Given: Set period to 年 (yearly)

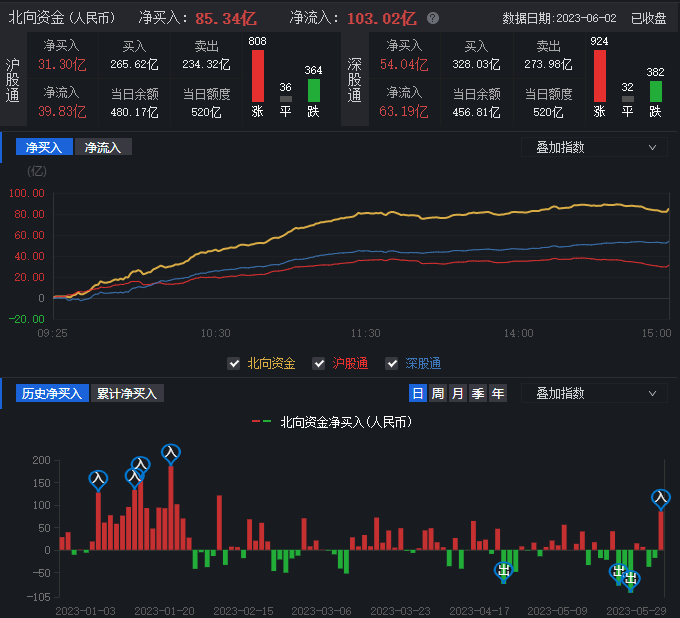Looking at the screenshot, I should 498,394.
